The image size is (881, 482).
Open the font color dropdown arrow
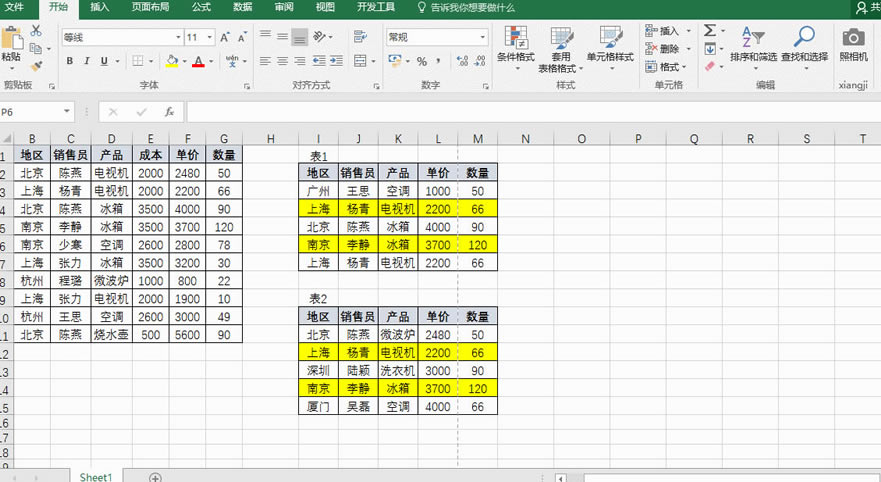pos(211,61)
